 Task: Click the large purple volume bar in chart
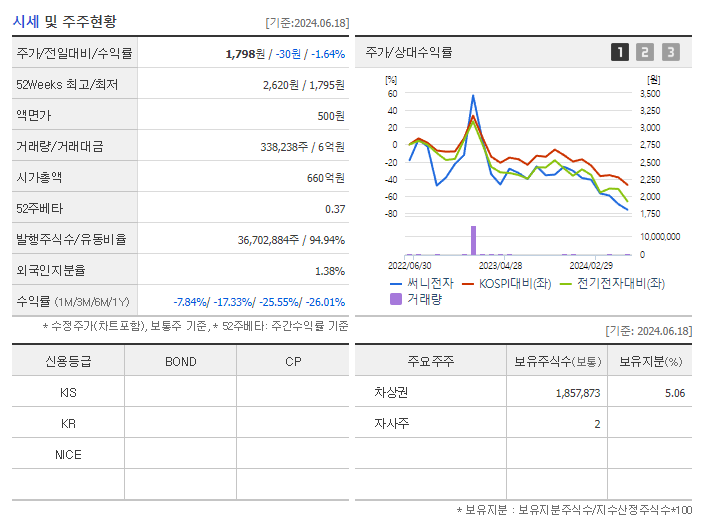coord(473,240)
